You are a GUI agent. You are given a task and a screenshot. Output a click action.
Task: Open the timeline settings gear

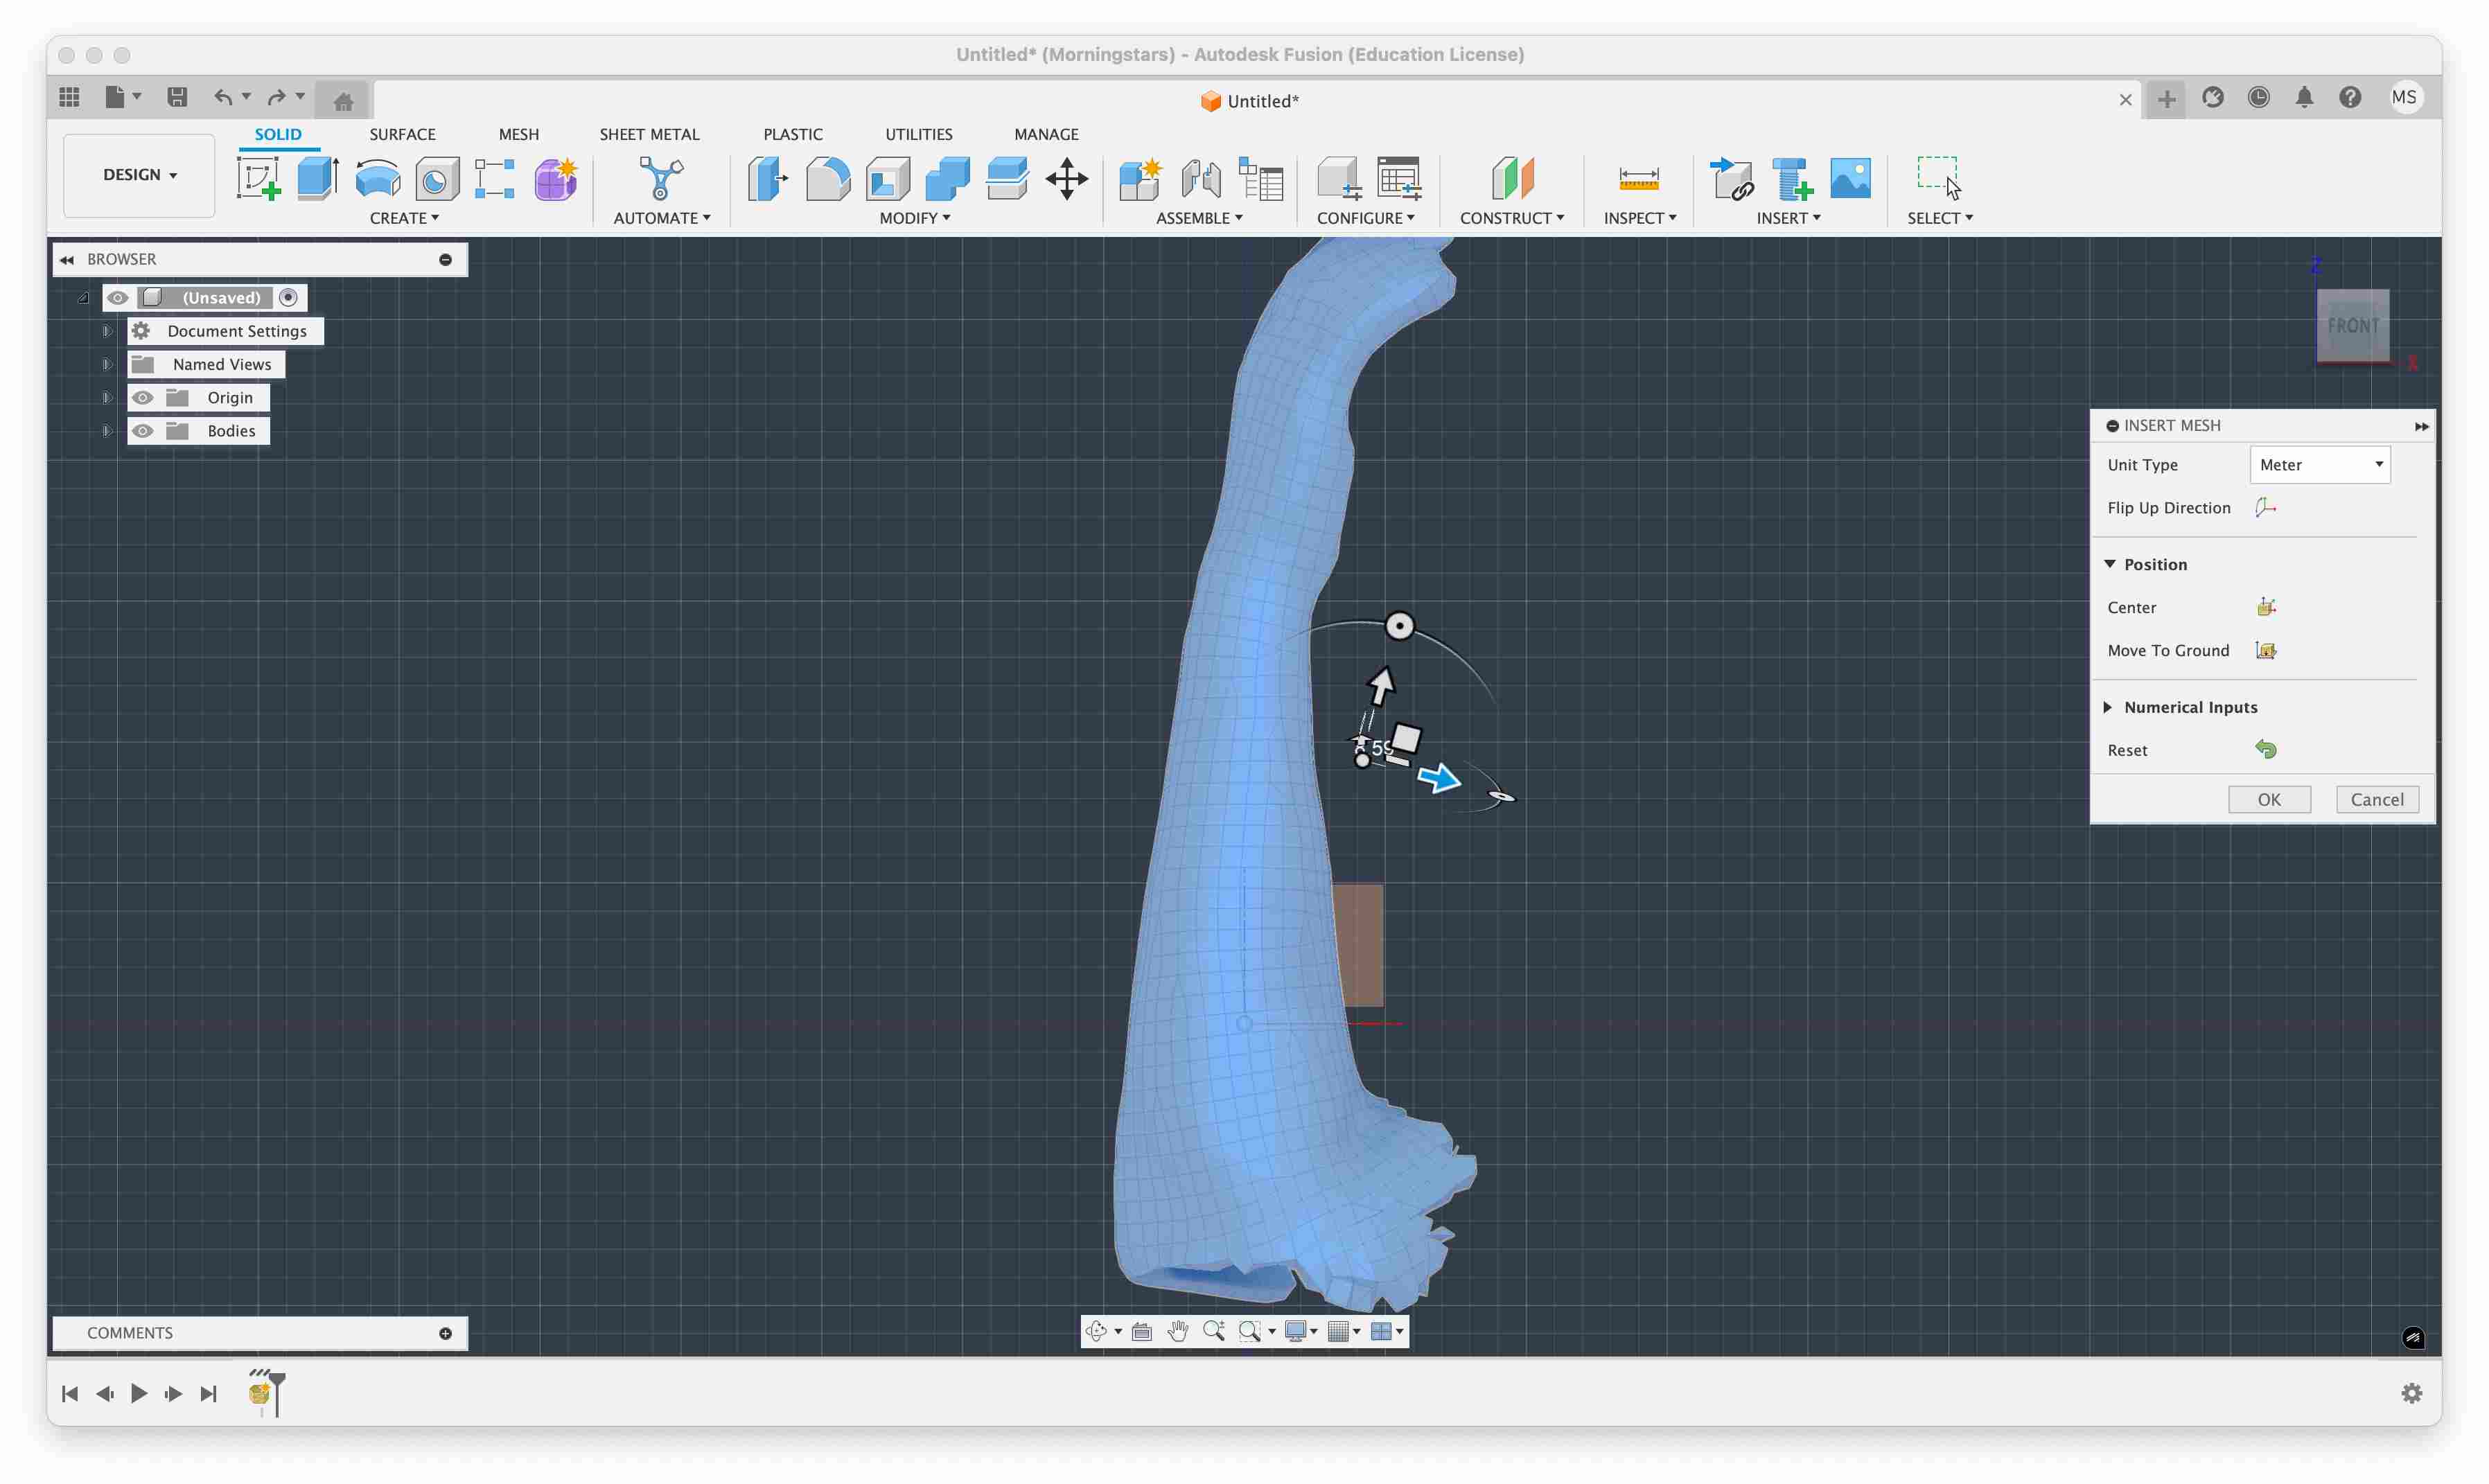pyautogui.click(x=2411, y=1393)
